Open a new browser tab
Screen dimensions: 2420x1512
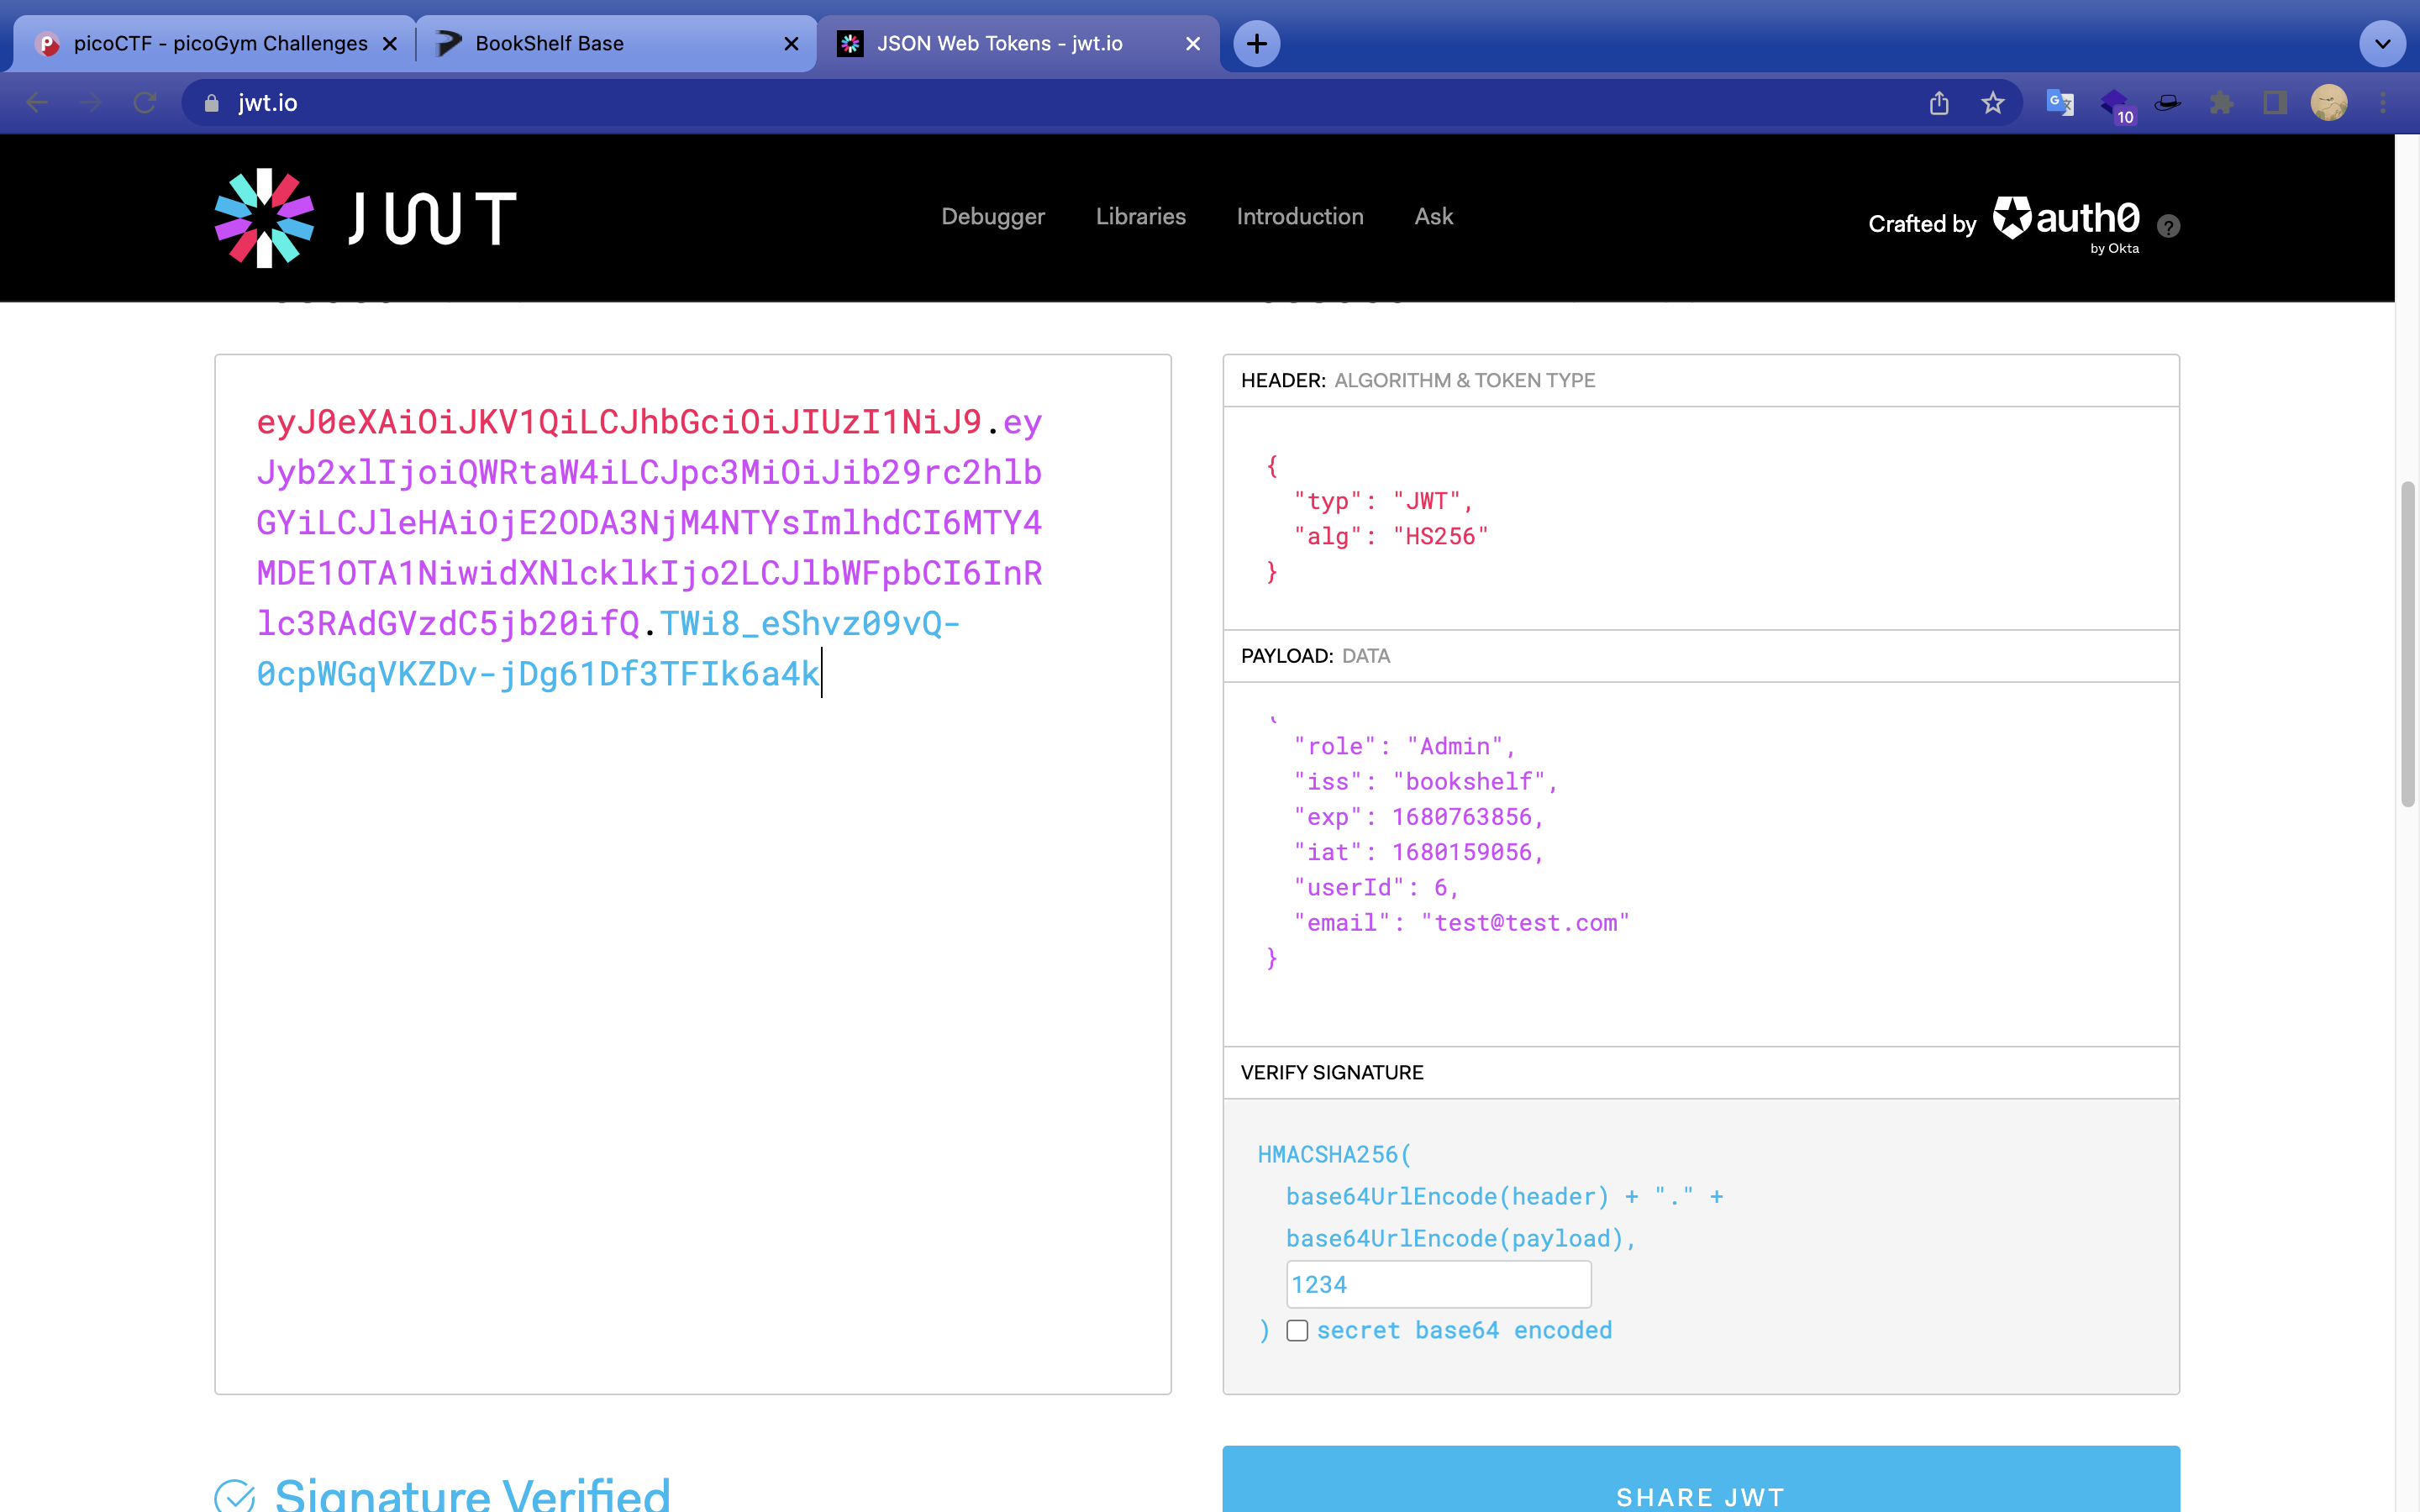[1256, 43]
